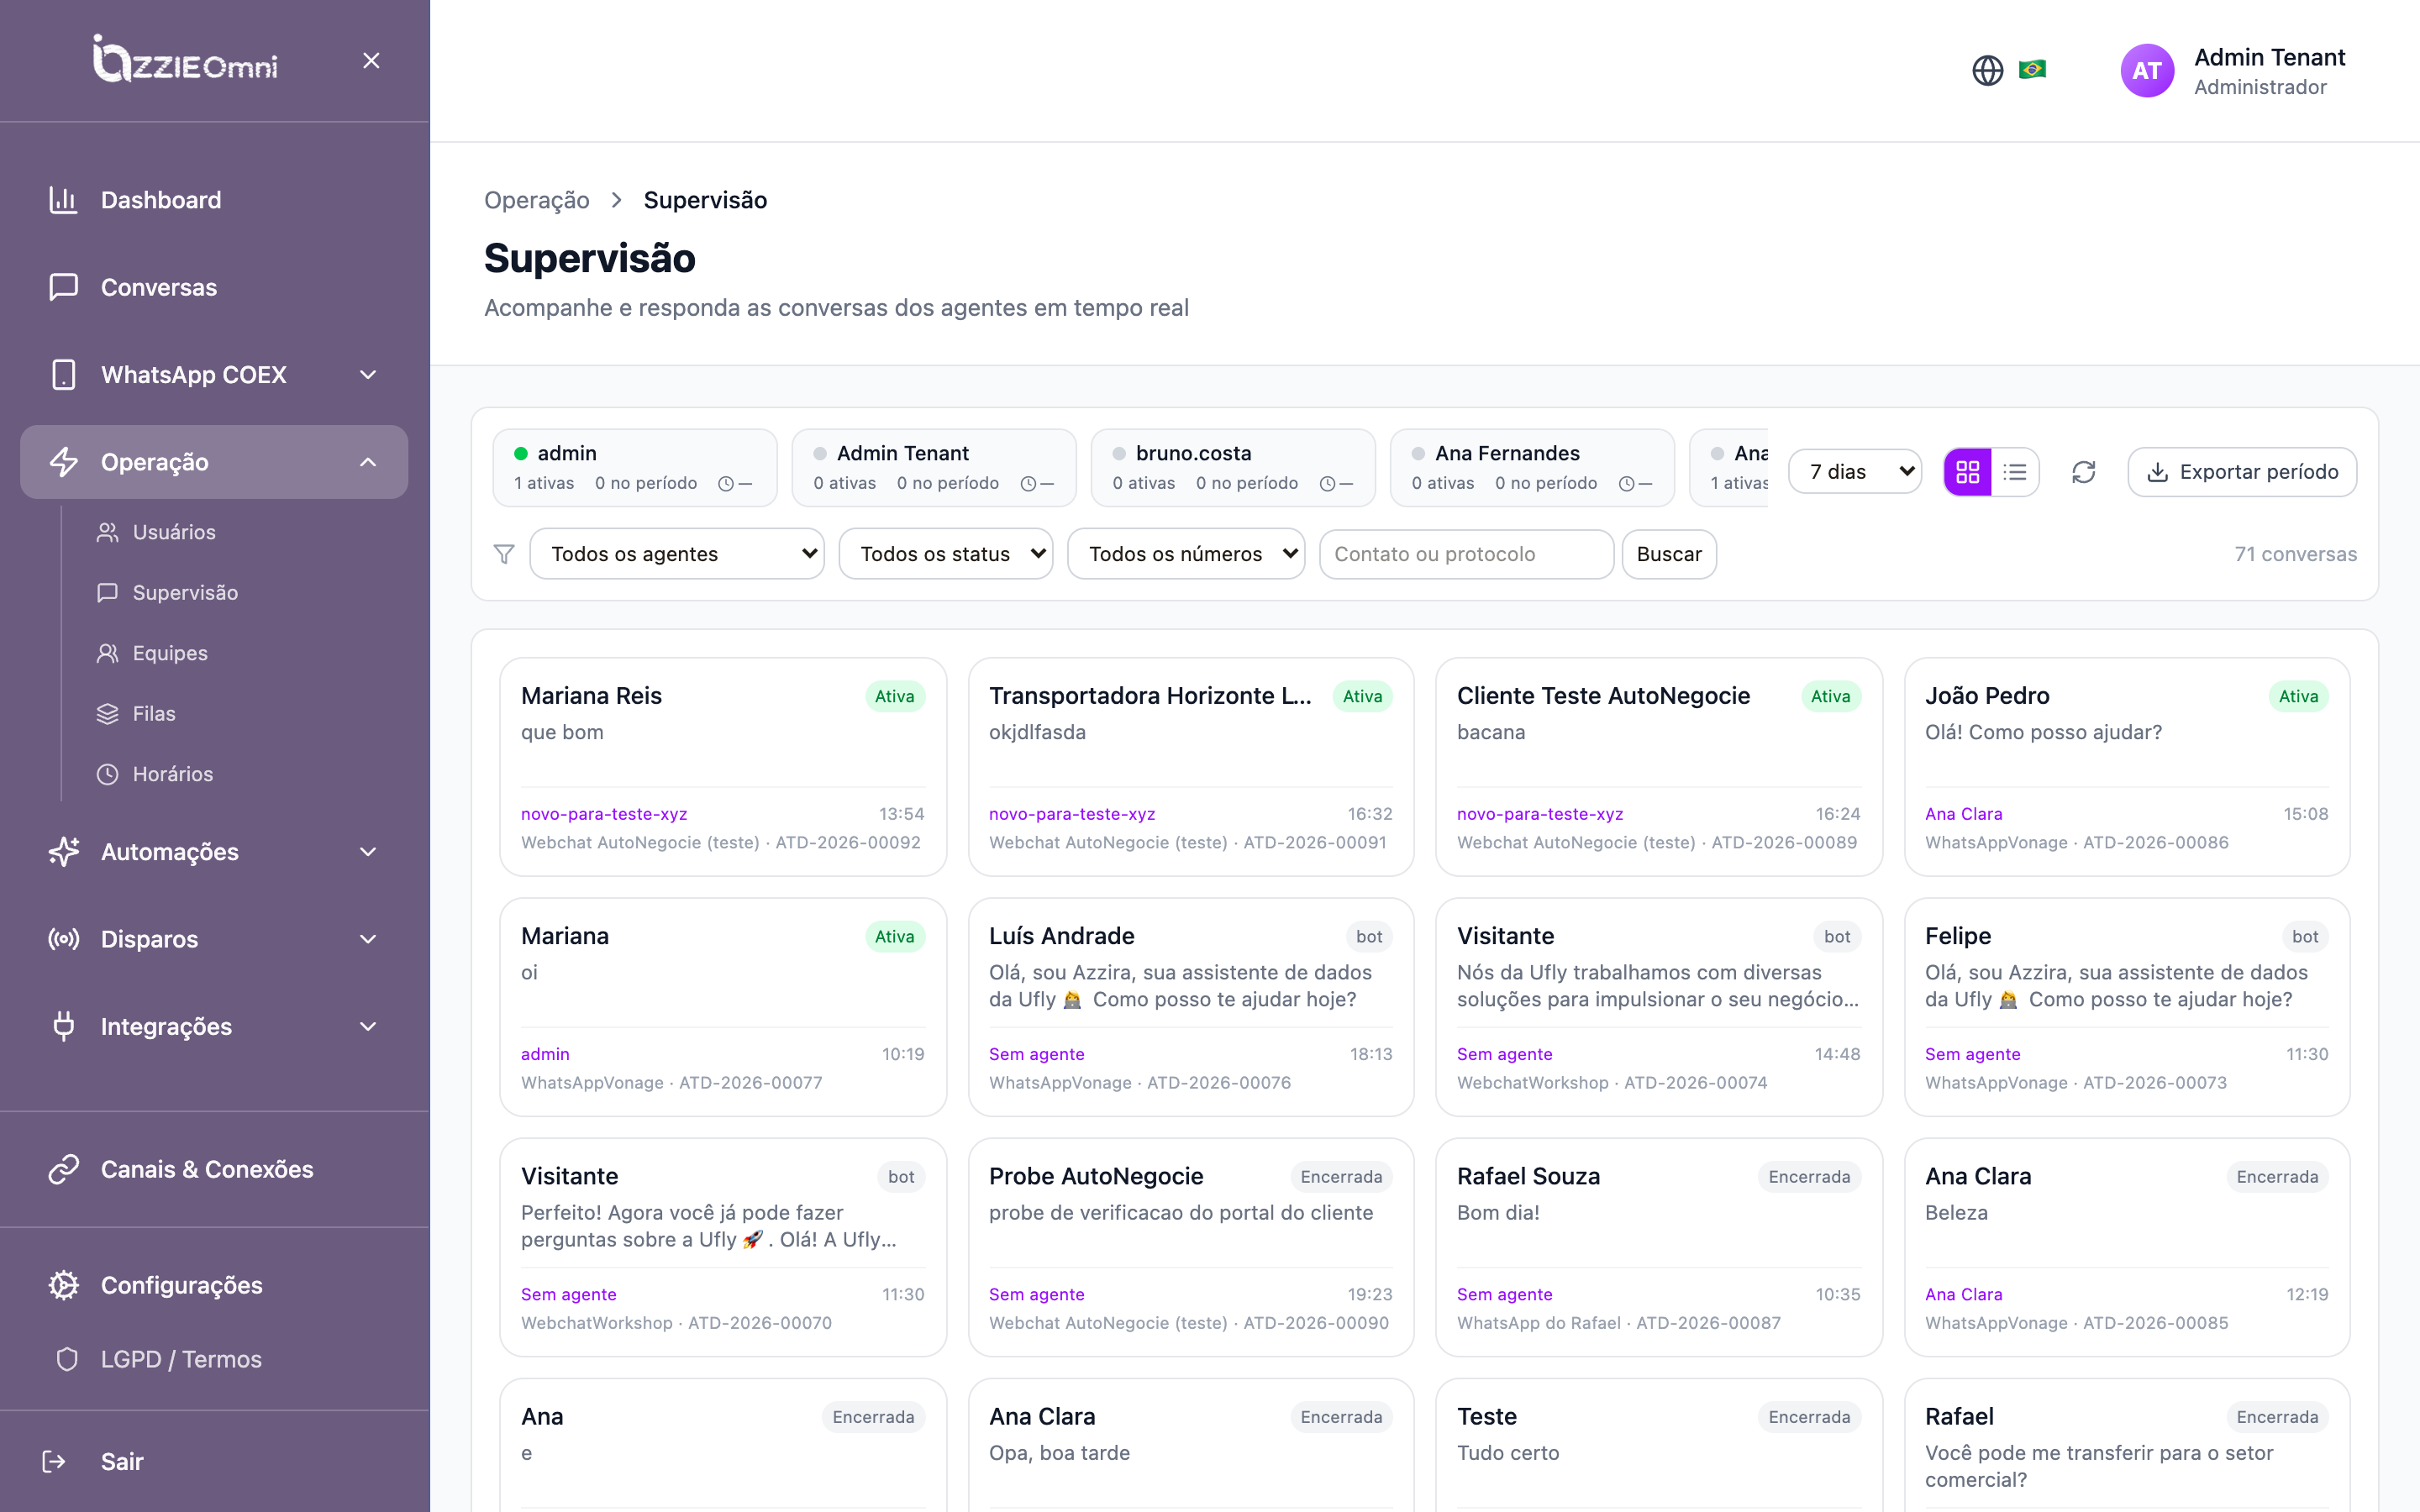This screenshot has height=1512, width=2420.
Task: Click Exportar período button
Action: pyautogui.click(x=2242, y=472)
